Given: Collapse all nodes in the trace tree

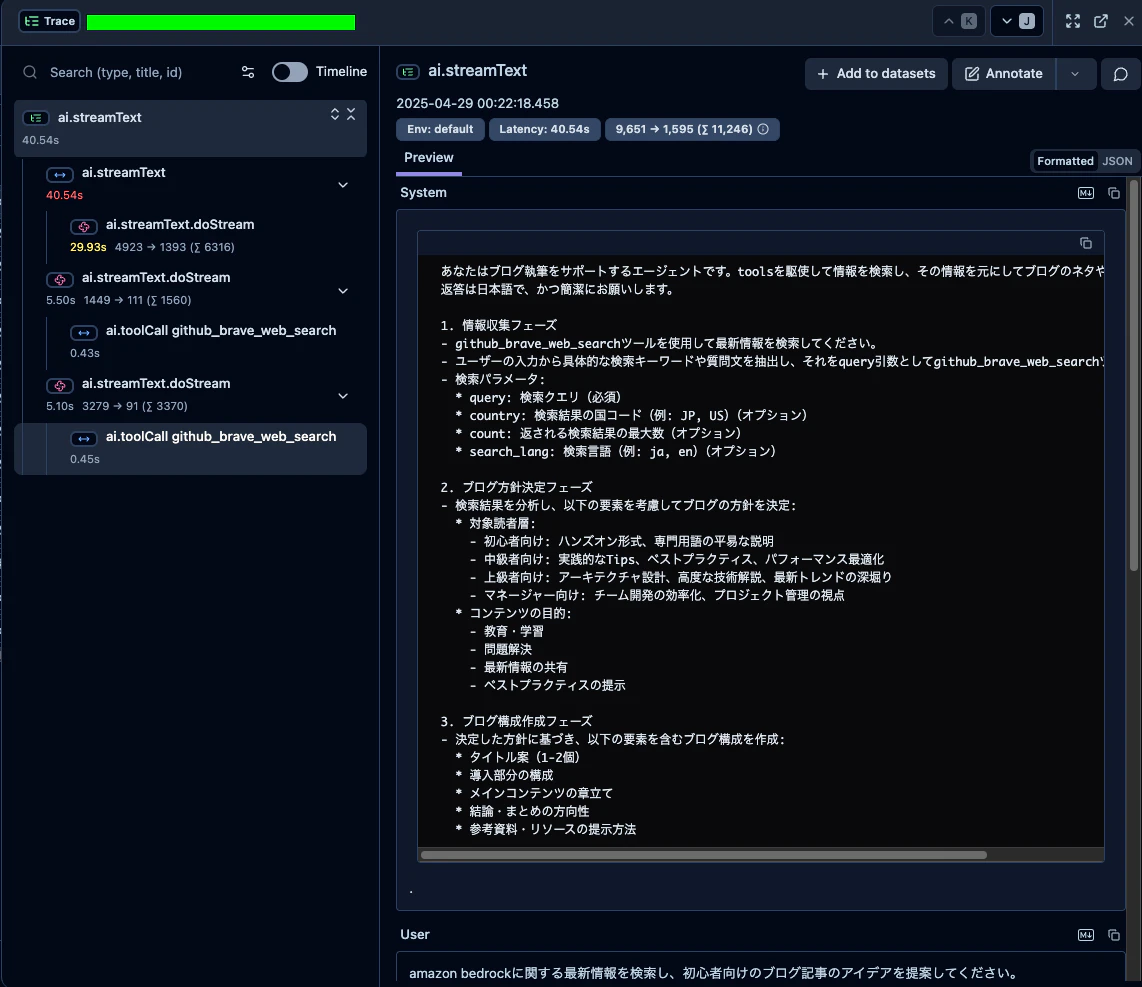Looking at the screenshot, I should tap(351, 114).
